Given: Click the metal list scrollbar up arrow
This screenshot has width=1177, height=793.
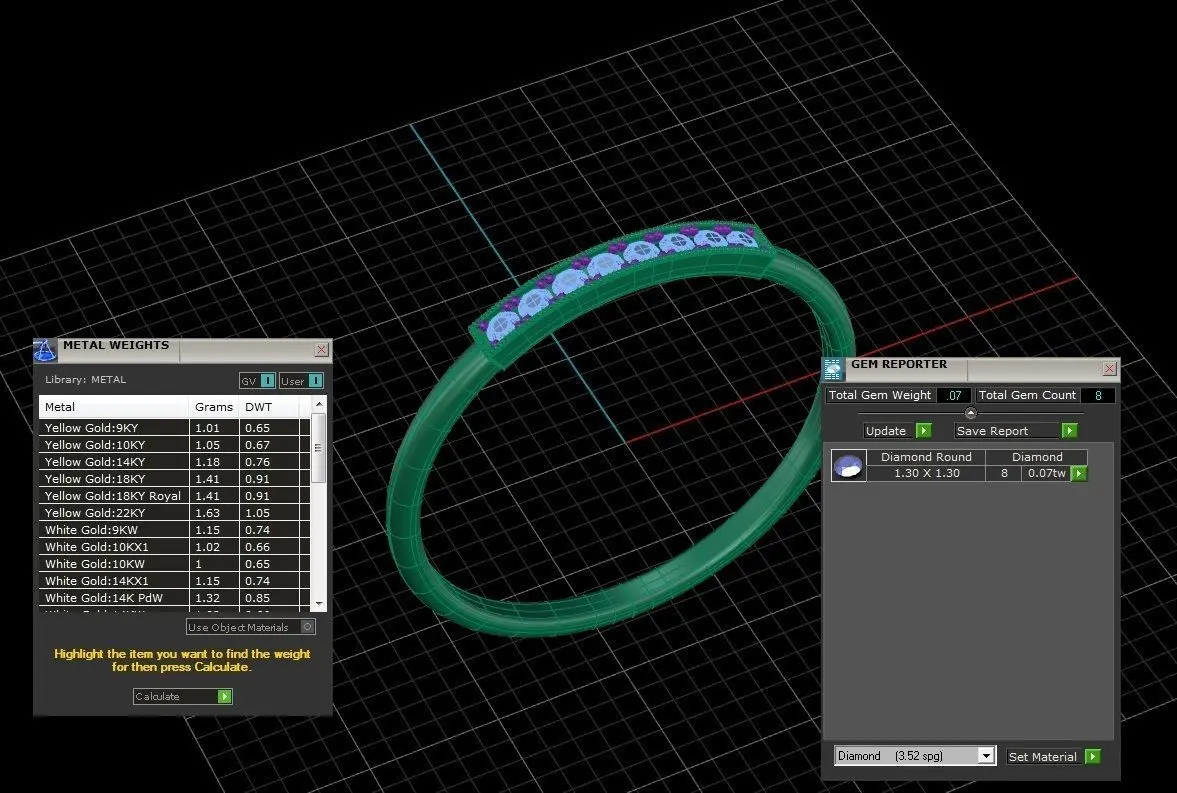Looking at the screenshot, I should tap(319, 404).
